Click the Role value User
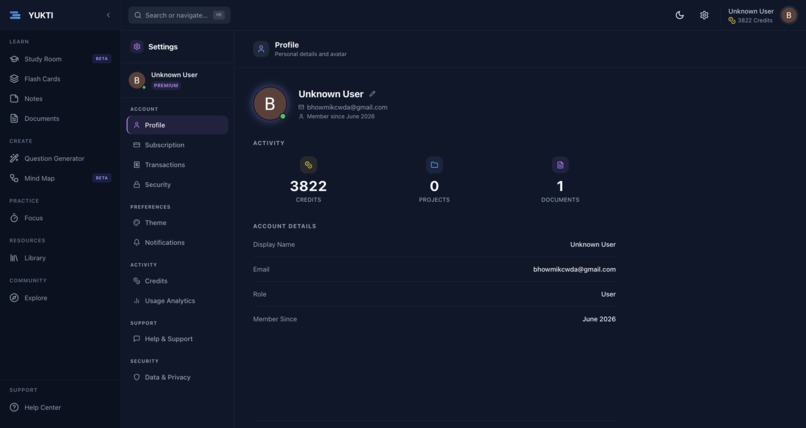The width and height of the screenshot is (806, 428). click(608, 294)
